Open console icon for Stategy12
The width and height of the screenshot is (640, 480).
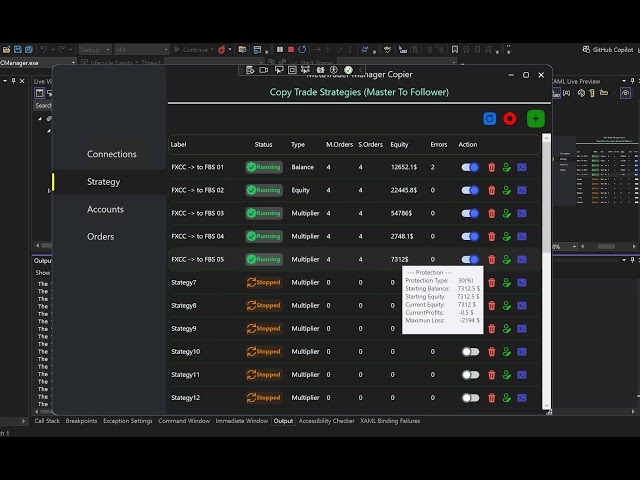[522, 398]
